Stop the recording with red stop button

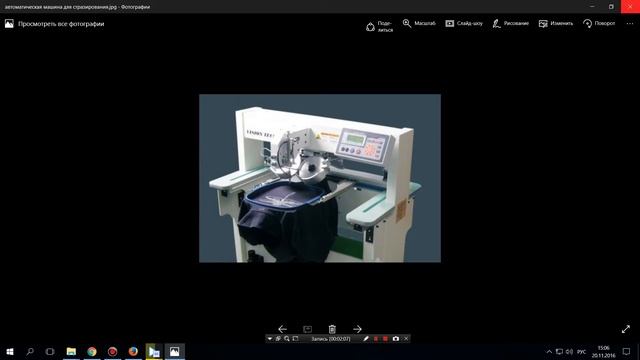pos(385,339)
